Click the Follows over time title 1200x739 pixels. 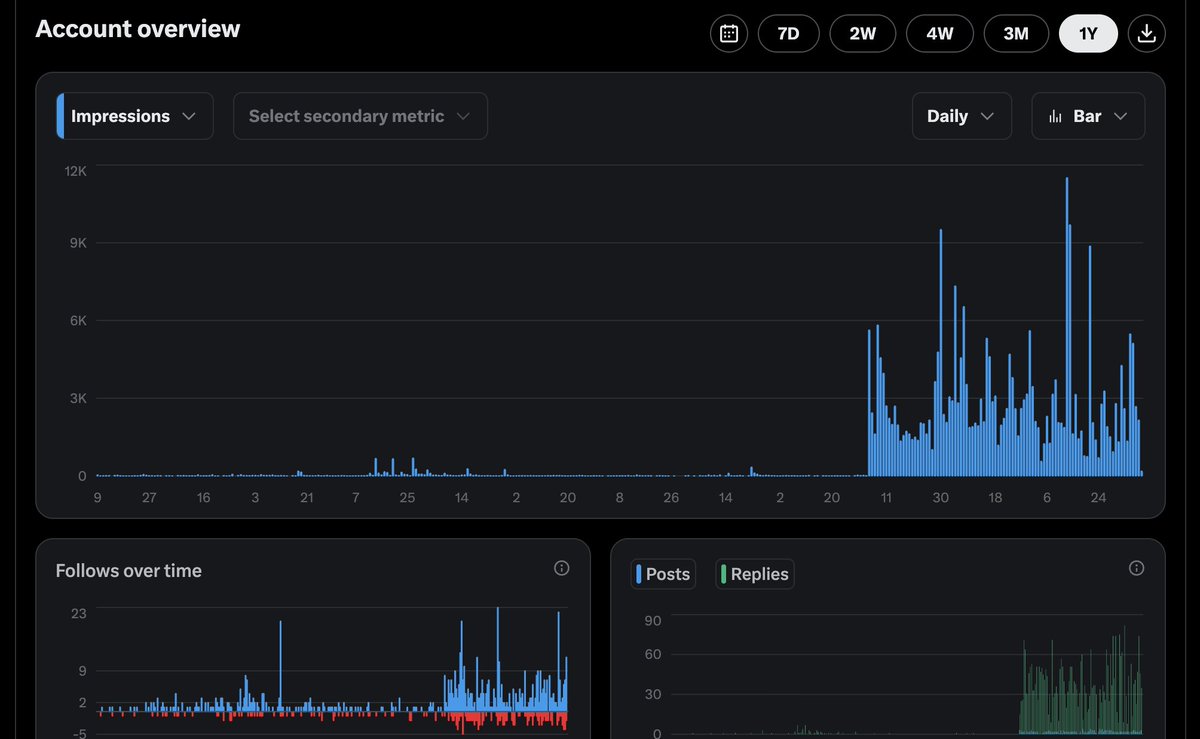pyautogui.click(x=129, y=571)
